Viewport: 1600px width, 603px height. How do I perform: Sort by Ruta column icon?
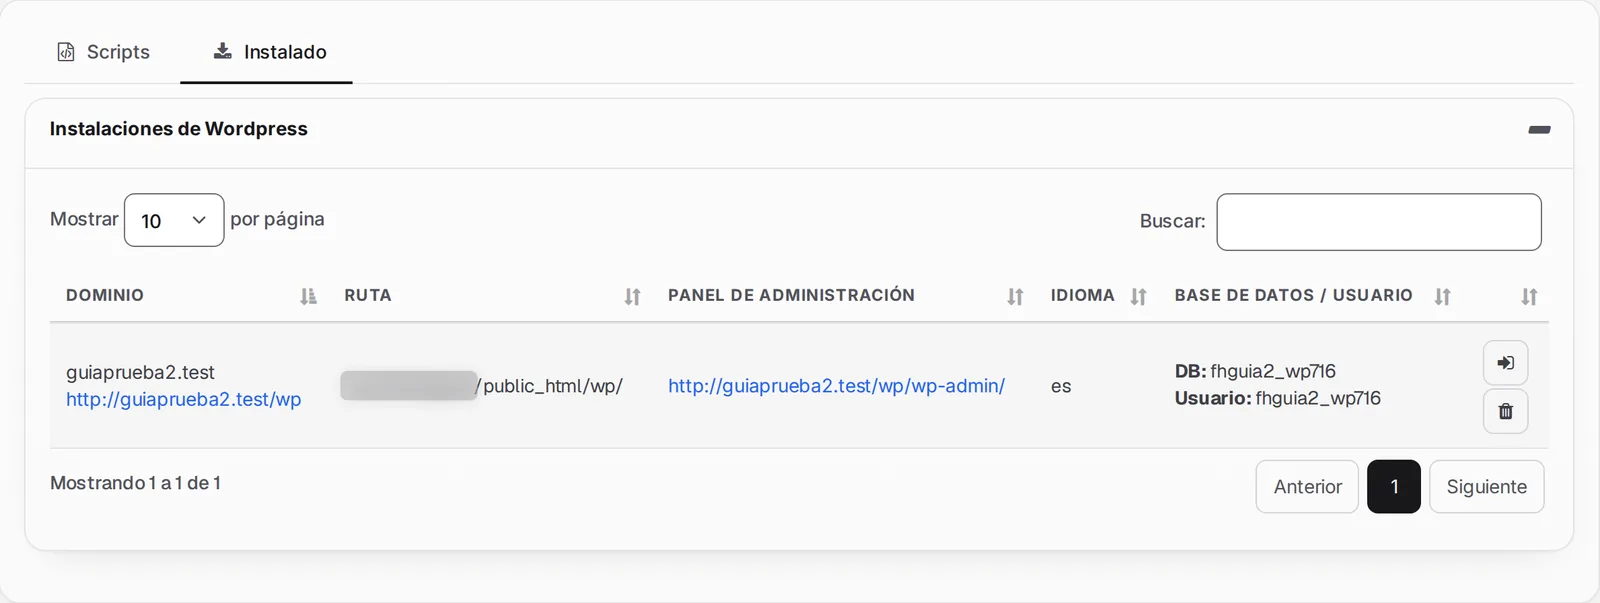pyautogui.click(x=632, y=296)
